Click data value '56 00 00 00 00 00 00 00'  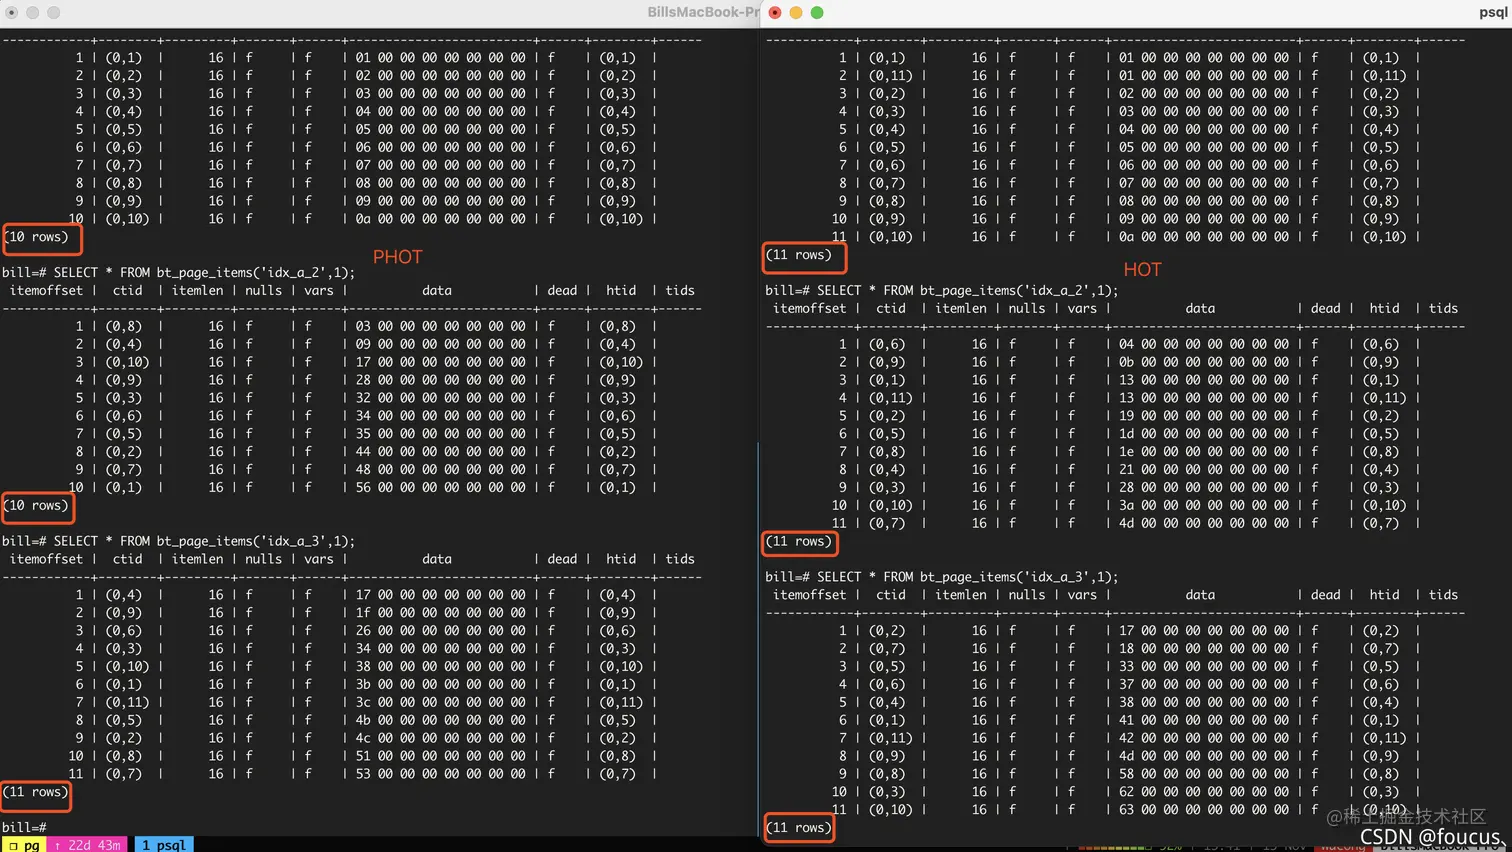click(440, 487)
